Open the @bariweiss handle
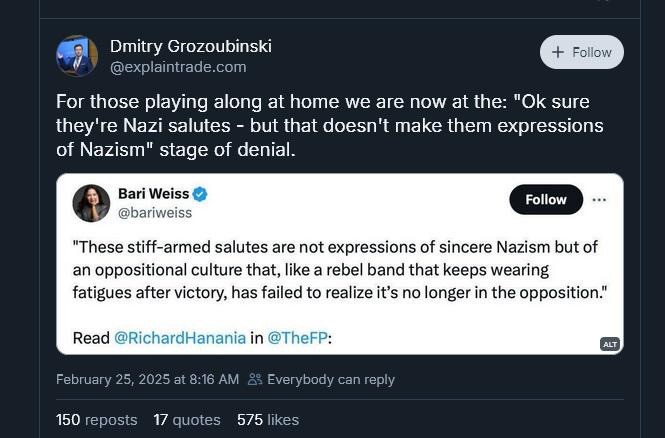This screenshot has width=665, height=438. [155, 212]
